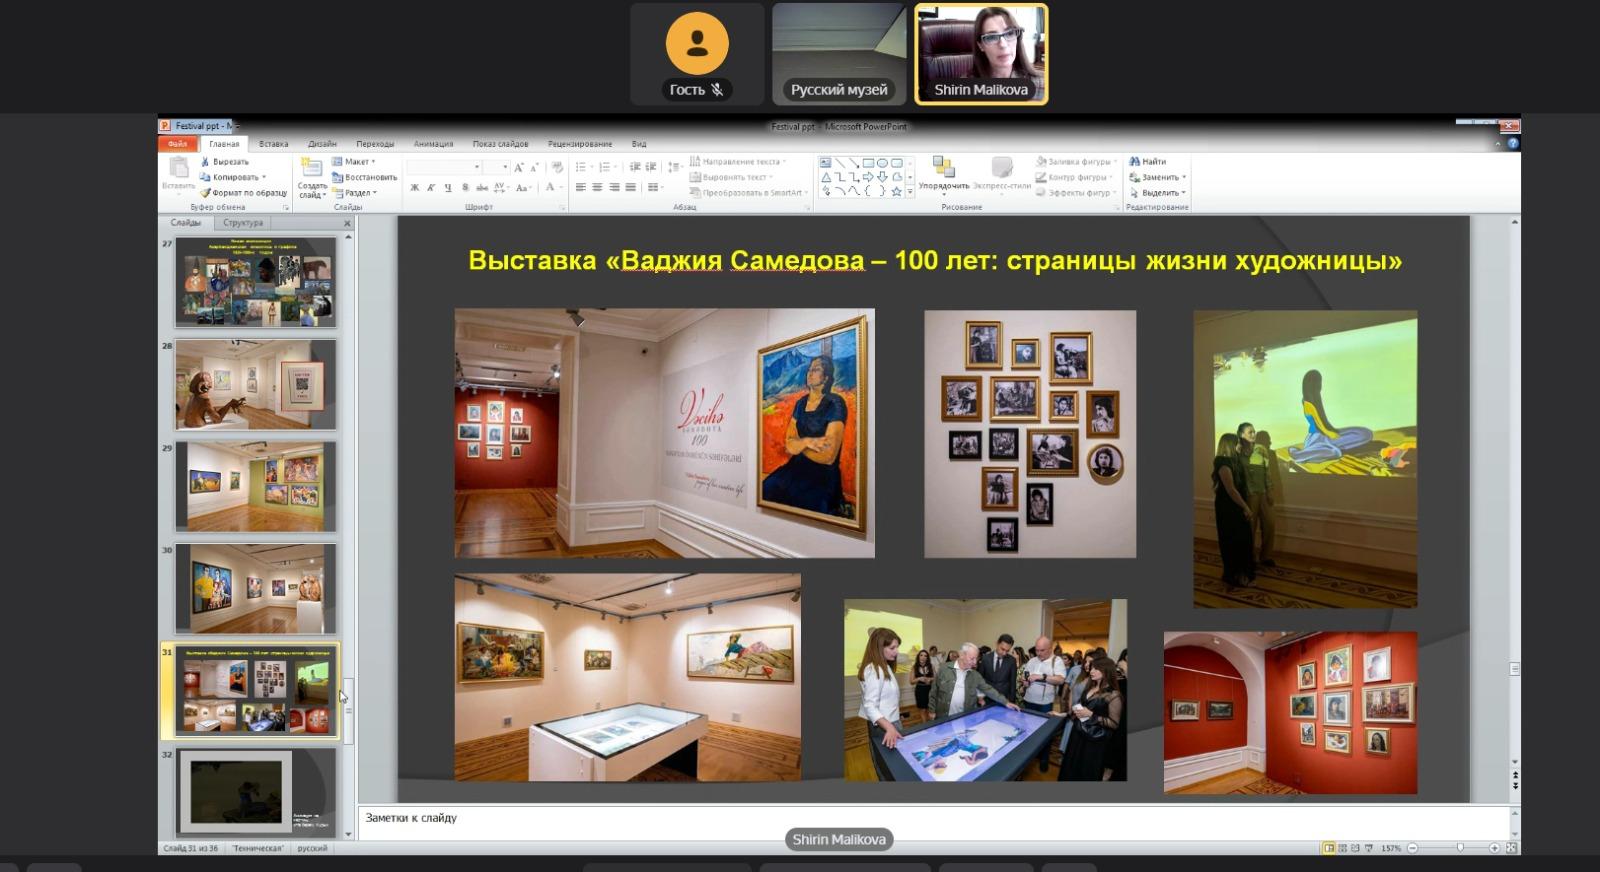The height and width of the screenshot is (872, 1600).
Task: Click the numbered list icon
Action: pos(606,167)
